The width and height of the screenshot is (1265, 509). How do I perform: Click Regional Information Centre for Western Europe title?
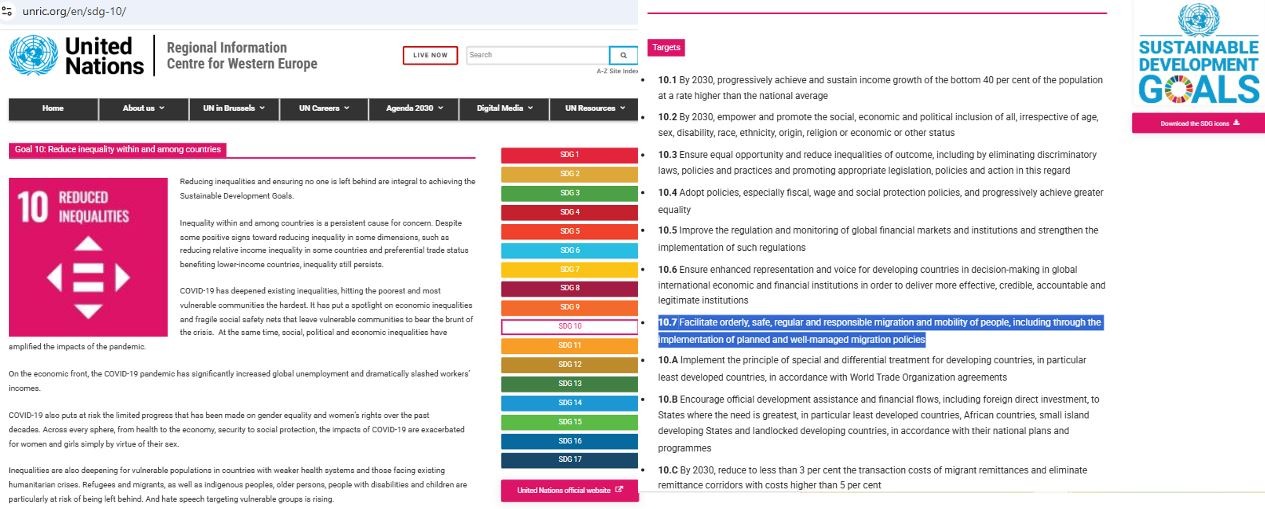[241, 55]
